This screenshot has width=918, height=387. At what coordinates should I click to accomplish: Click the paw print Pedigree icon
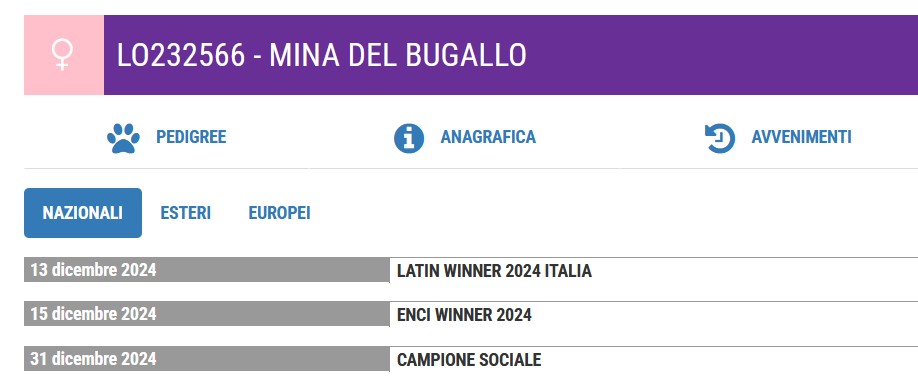pyautogui.click(x=124, y=138)
